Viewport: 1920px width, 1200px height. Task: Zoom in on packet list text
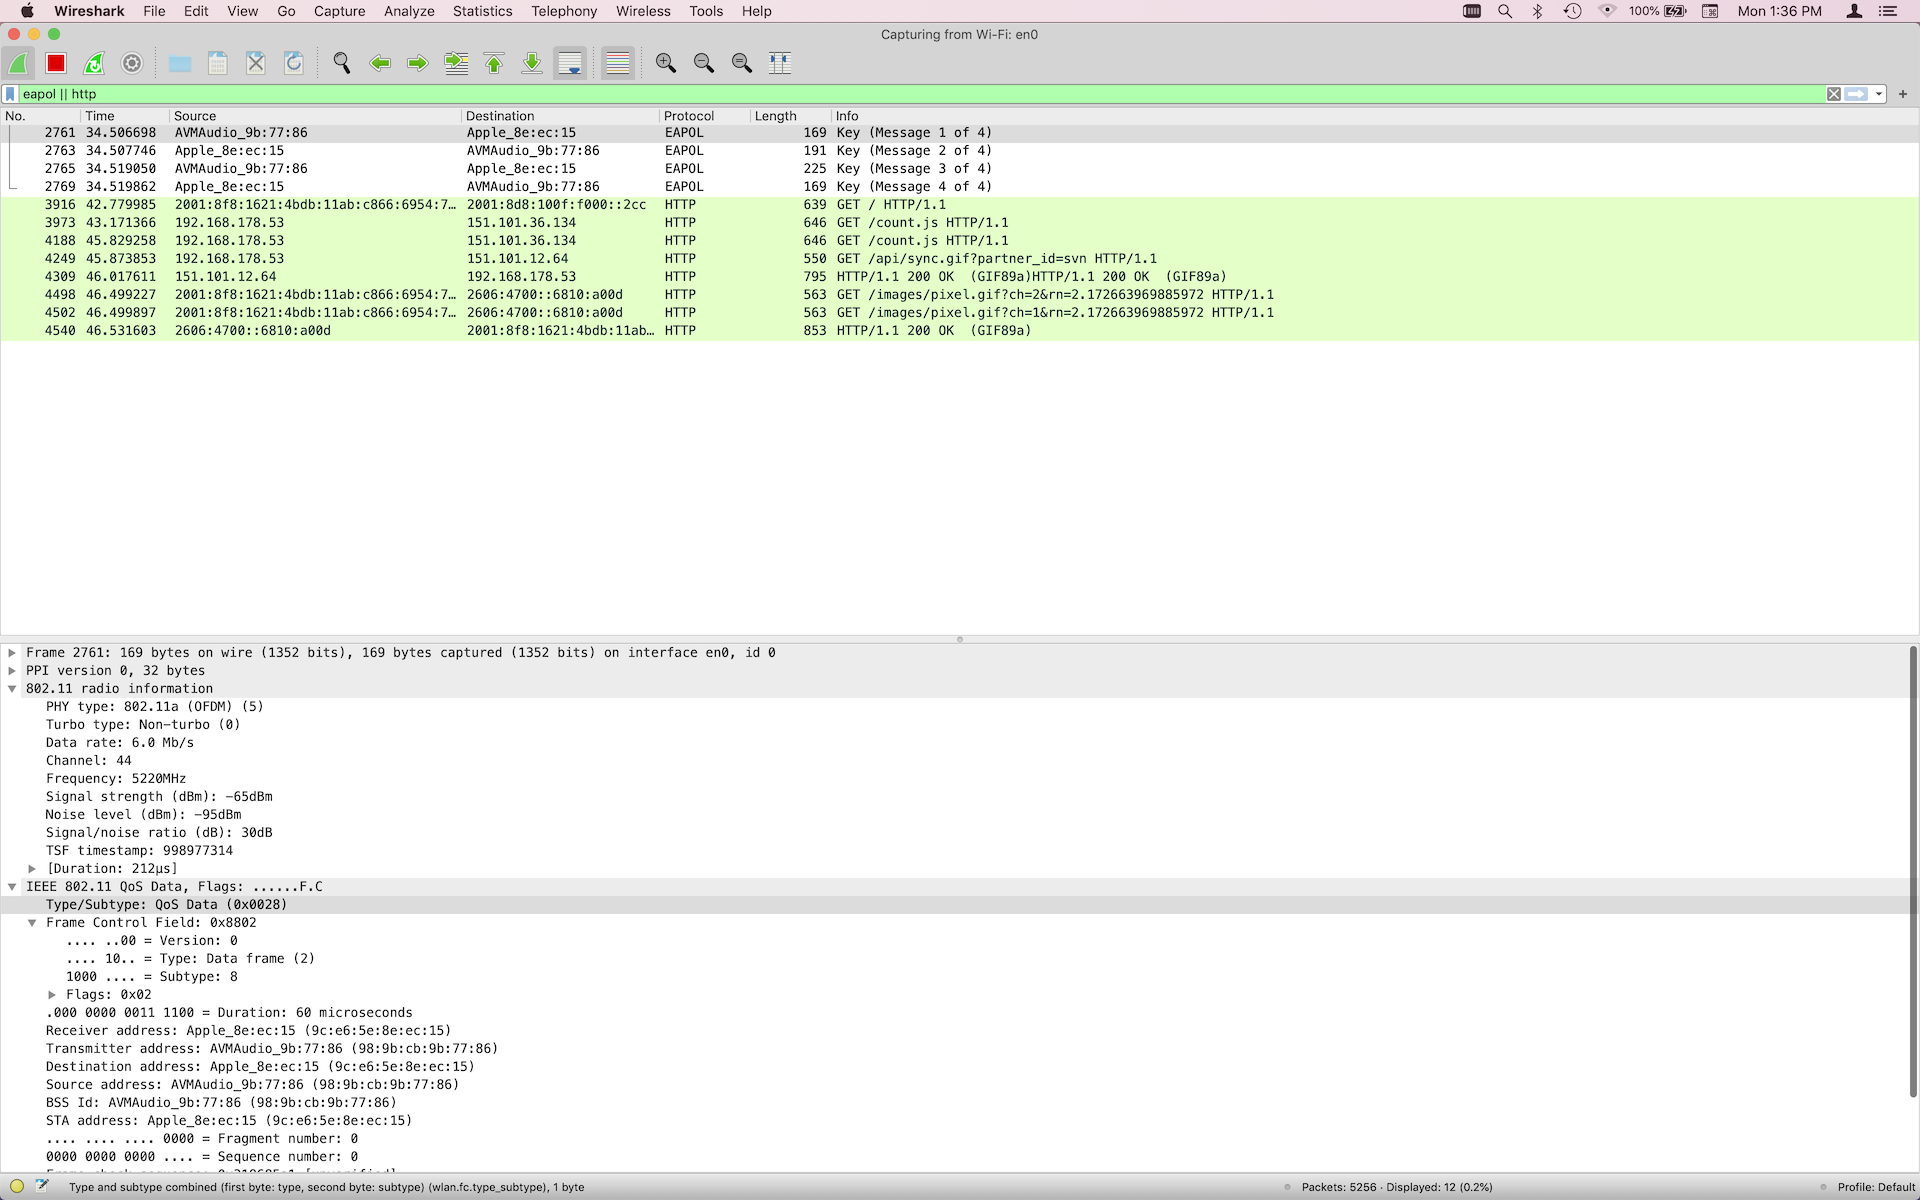tap(666, 63)
